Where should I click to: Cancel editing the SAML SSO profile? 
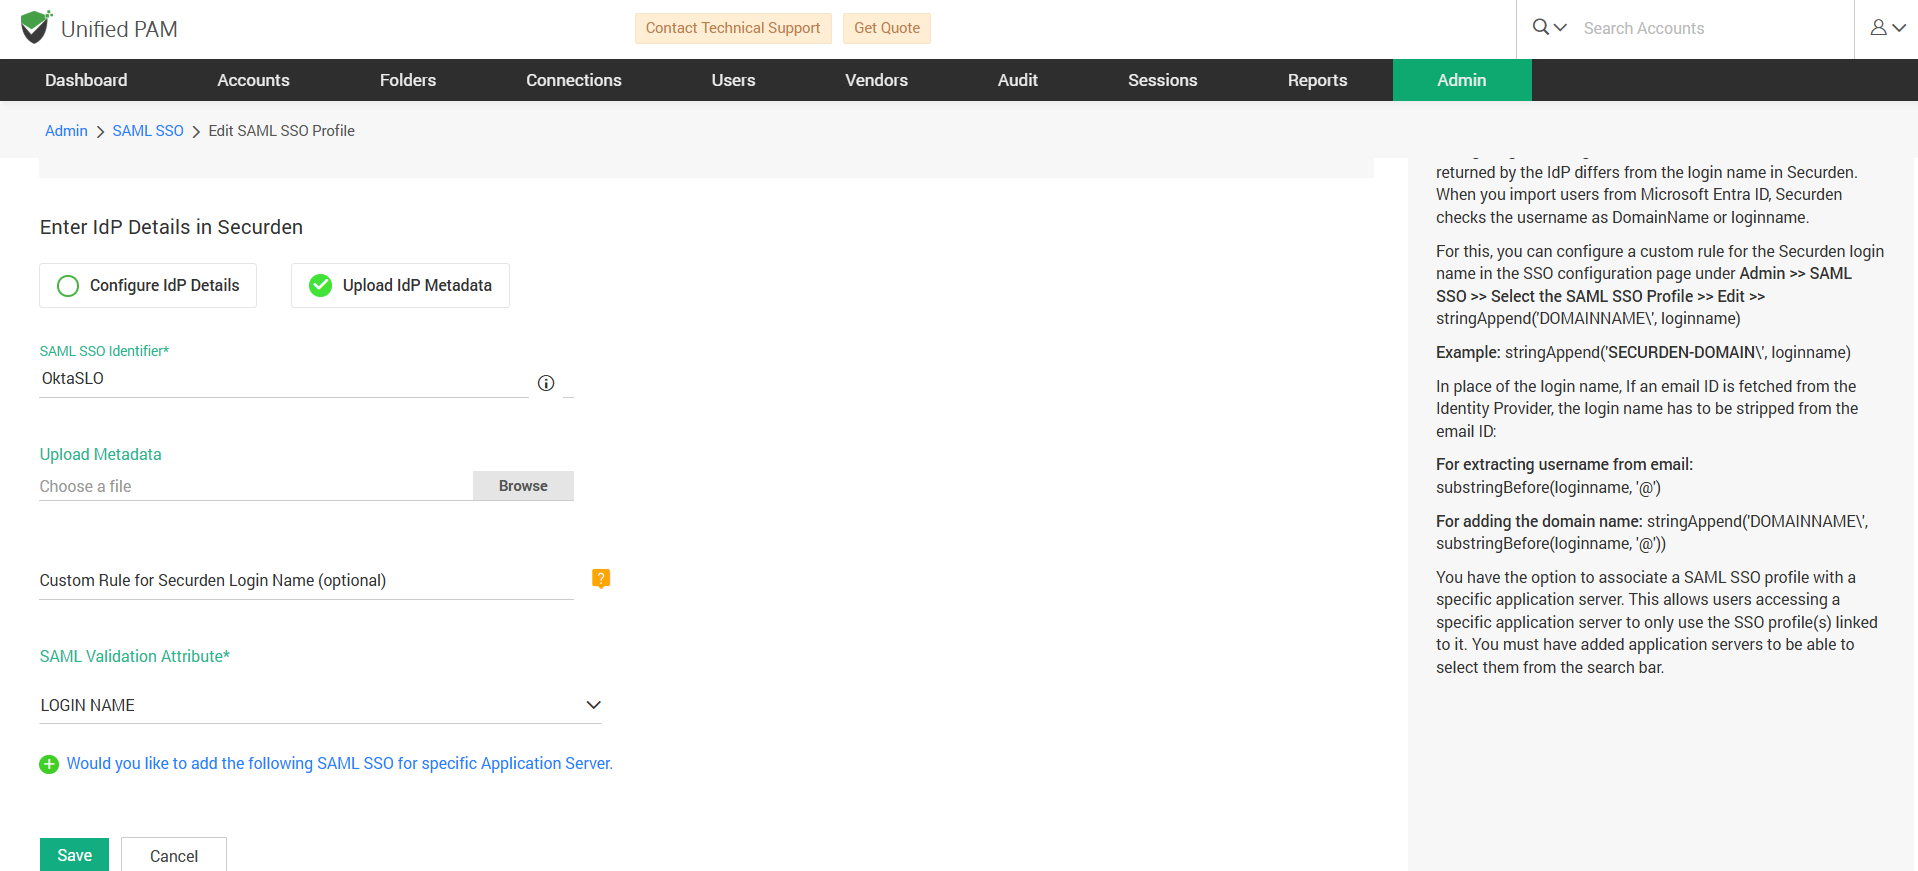pyautogui.click(x=174, y=855)
